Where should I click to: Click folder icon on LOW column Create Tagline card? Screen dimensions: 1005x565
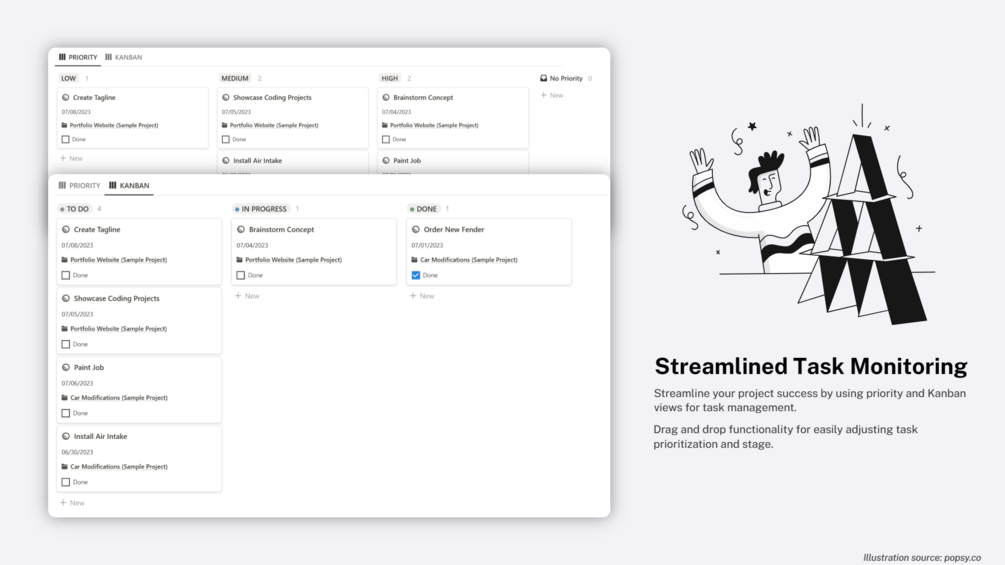65,125
